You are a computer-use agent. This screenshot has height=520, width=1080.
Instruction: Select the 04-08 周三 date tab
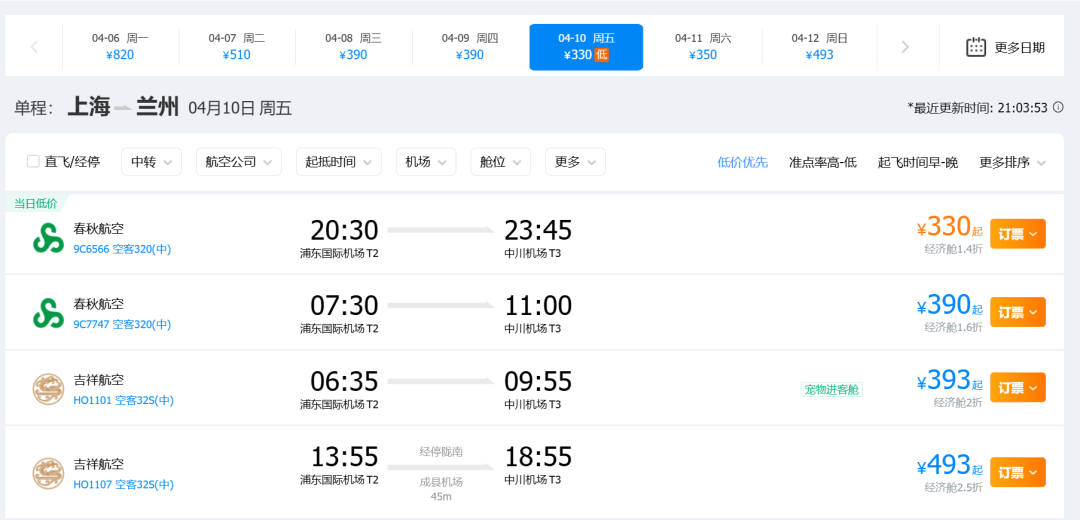353,47
